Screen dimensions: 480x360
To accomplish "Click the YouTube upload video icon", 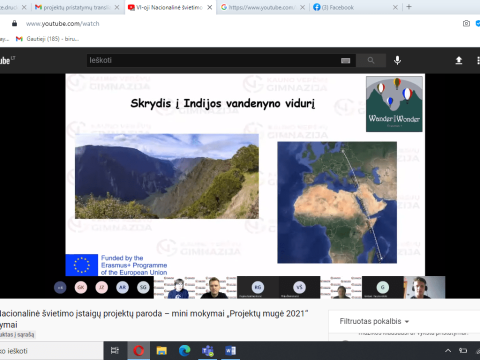I will click(459, 60).
